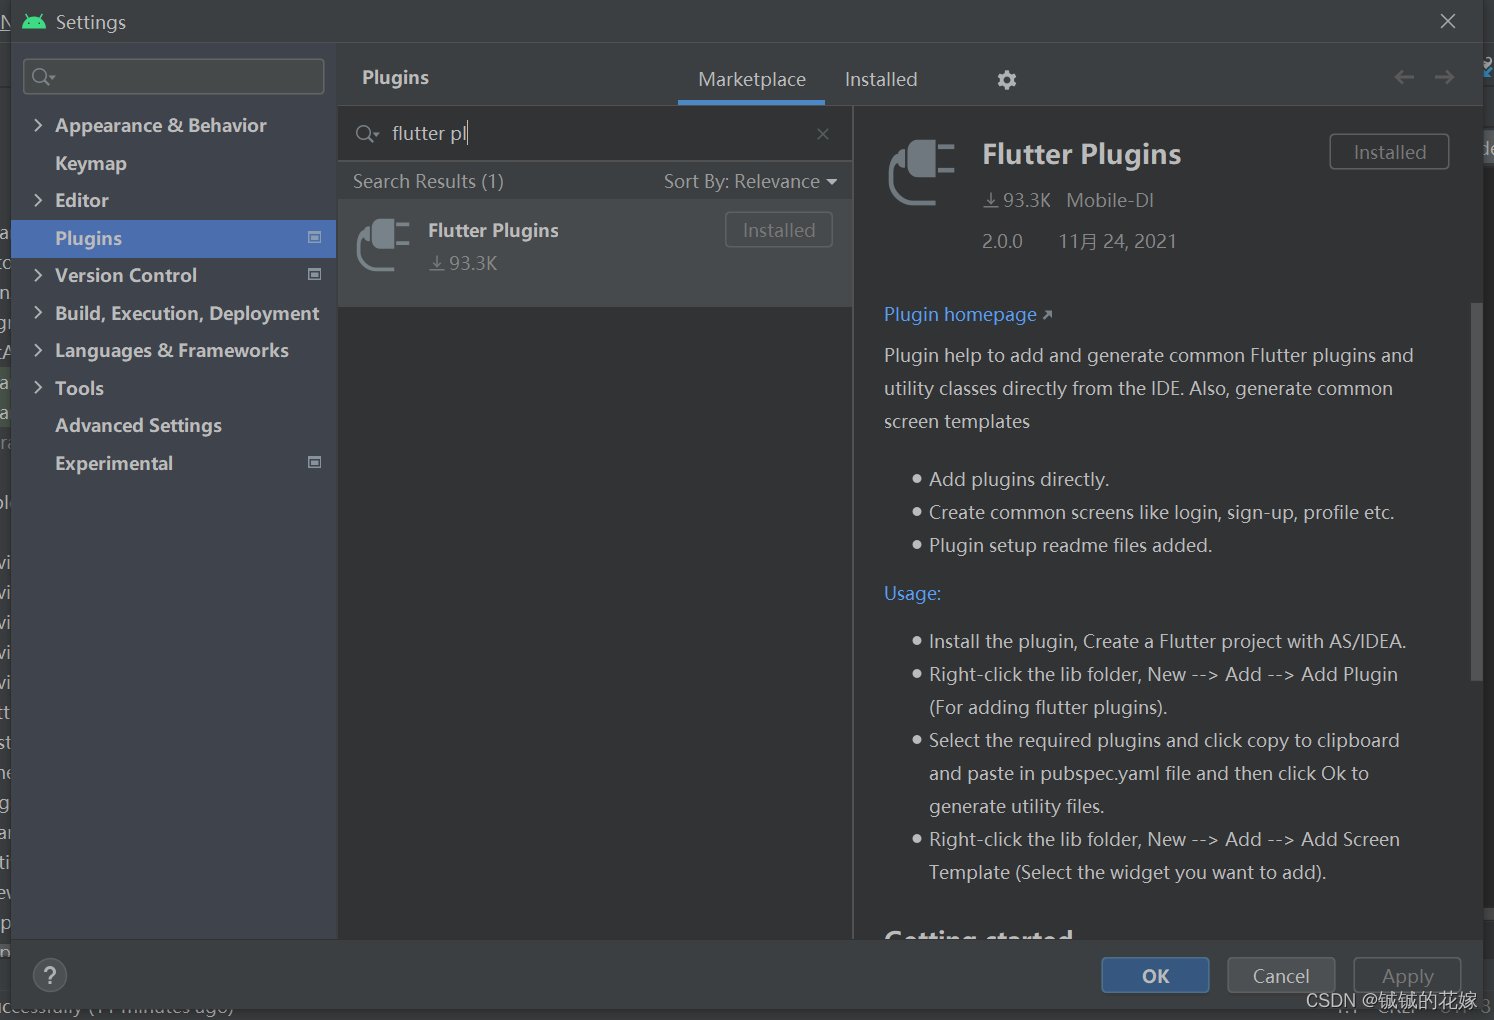This screenshot has width=1494, height=1020.
Task: Click the 93.3K downloads count in details
Action: tap(1017, 200)
